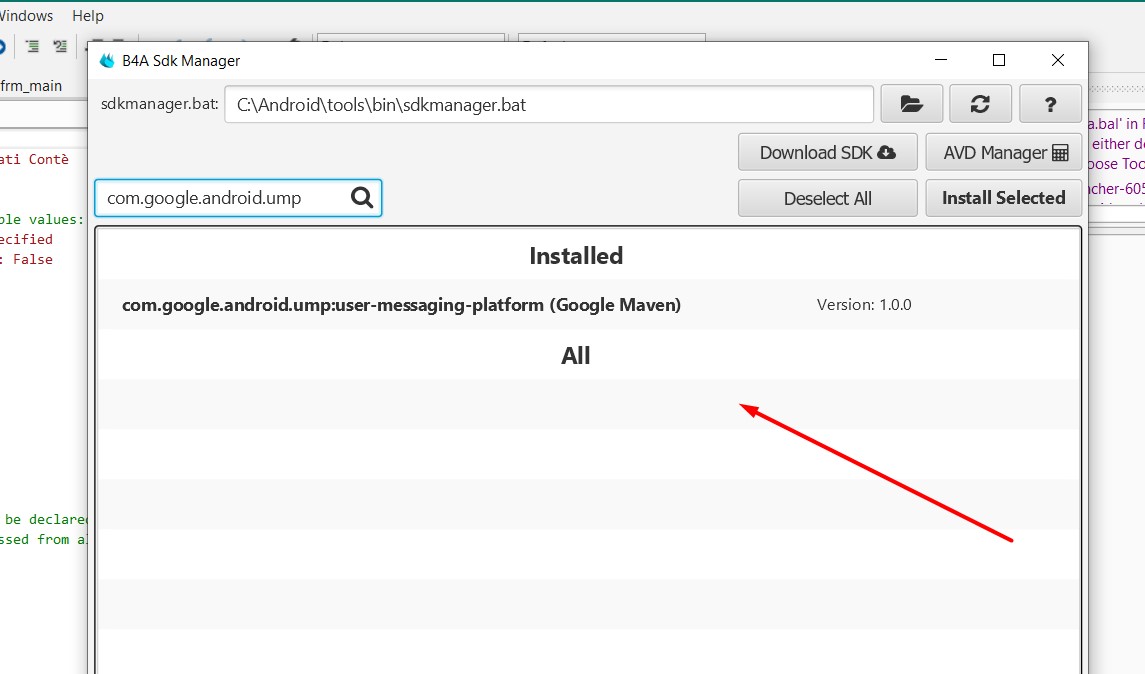Screen dimensions: 1145x674
Task: Focus the com.google.android.ump search field
Action: 238,198
